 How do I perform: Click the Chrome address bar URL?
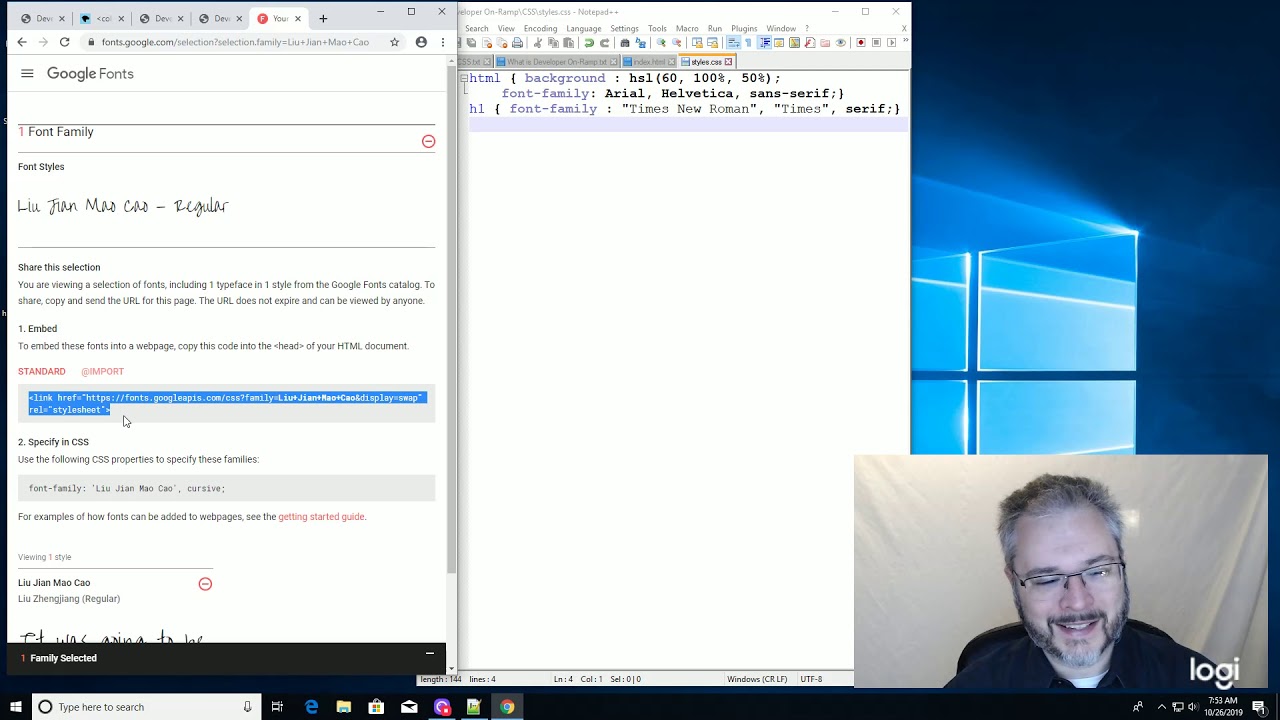coord(235,42)
